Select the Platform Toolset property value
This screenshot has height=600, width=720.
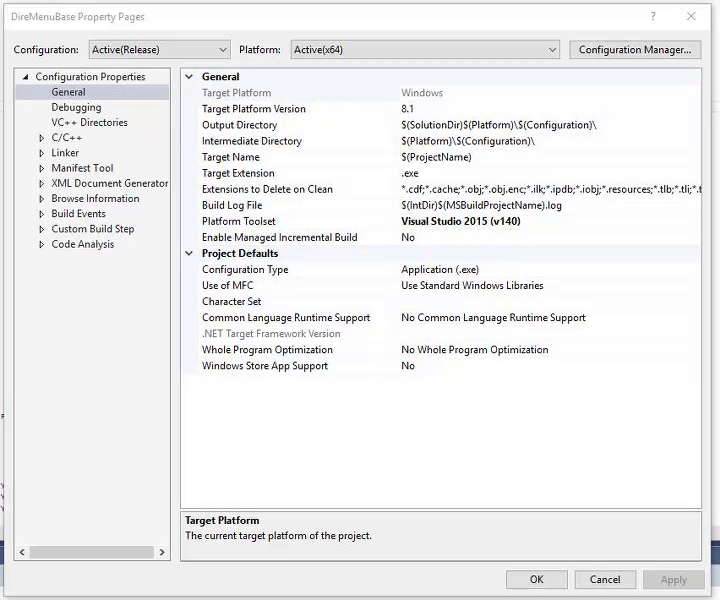460,221
